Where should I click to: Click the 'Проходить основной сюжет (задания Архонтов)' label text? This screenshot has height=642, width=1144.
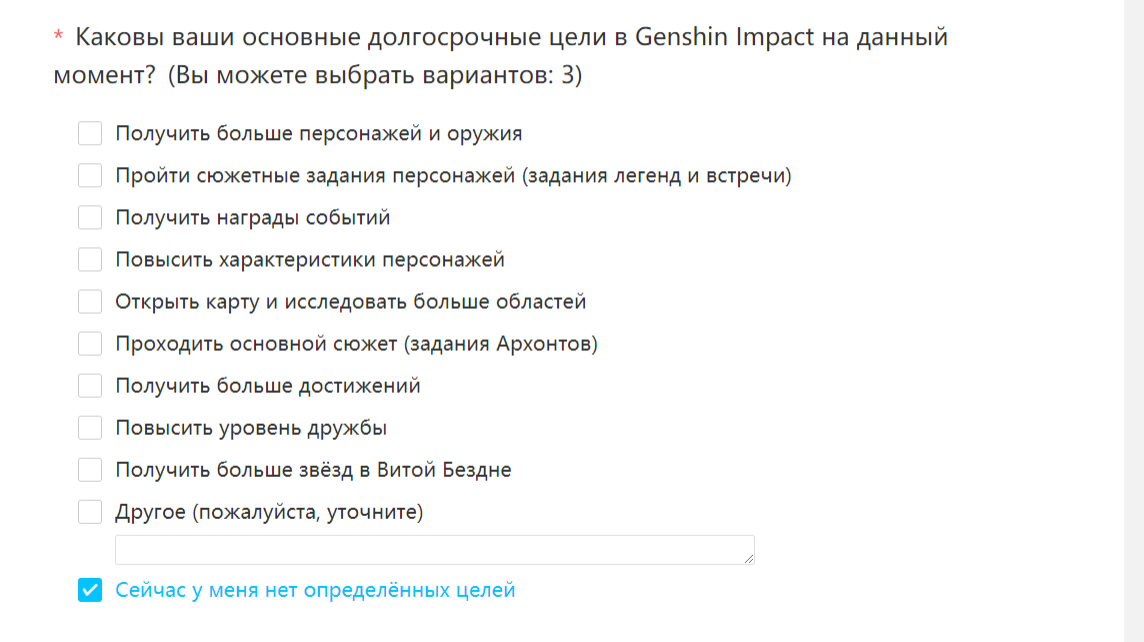tap(356, 344)
